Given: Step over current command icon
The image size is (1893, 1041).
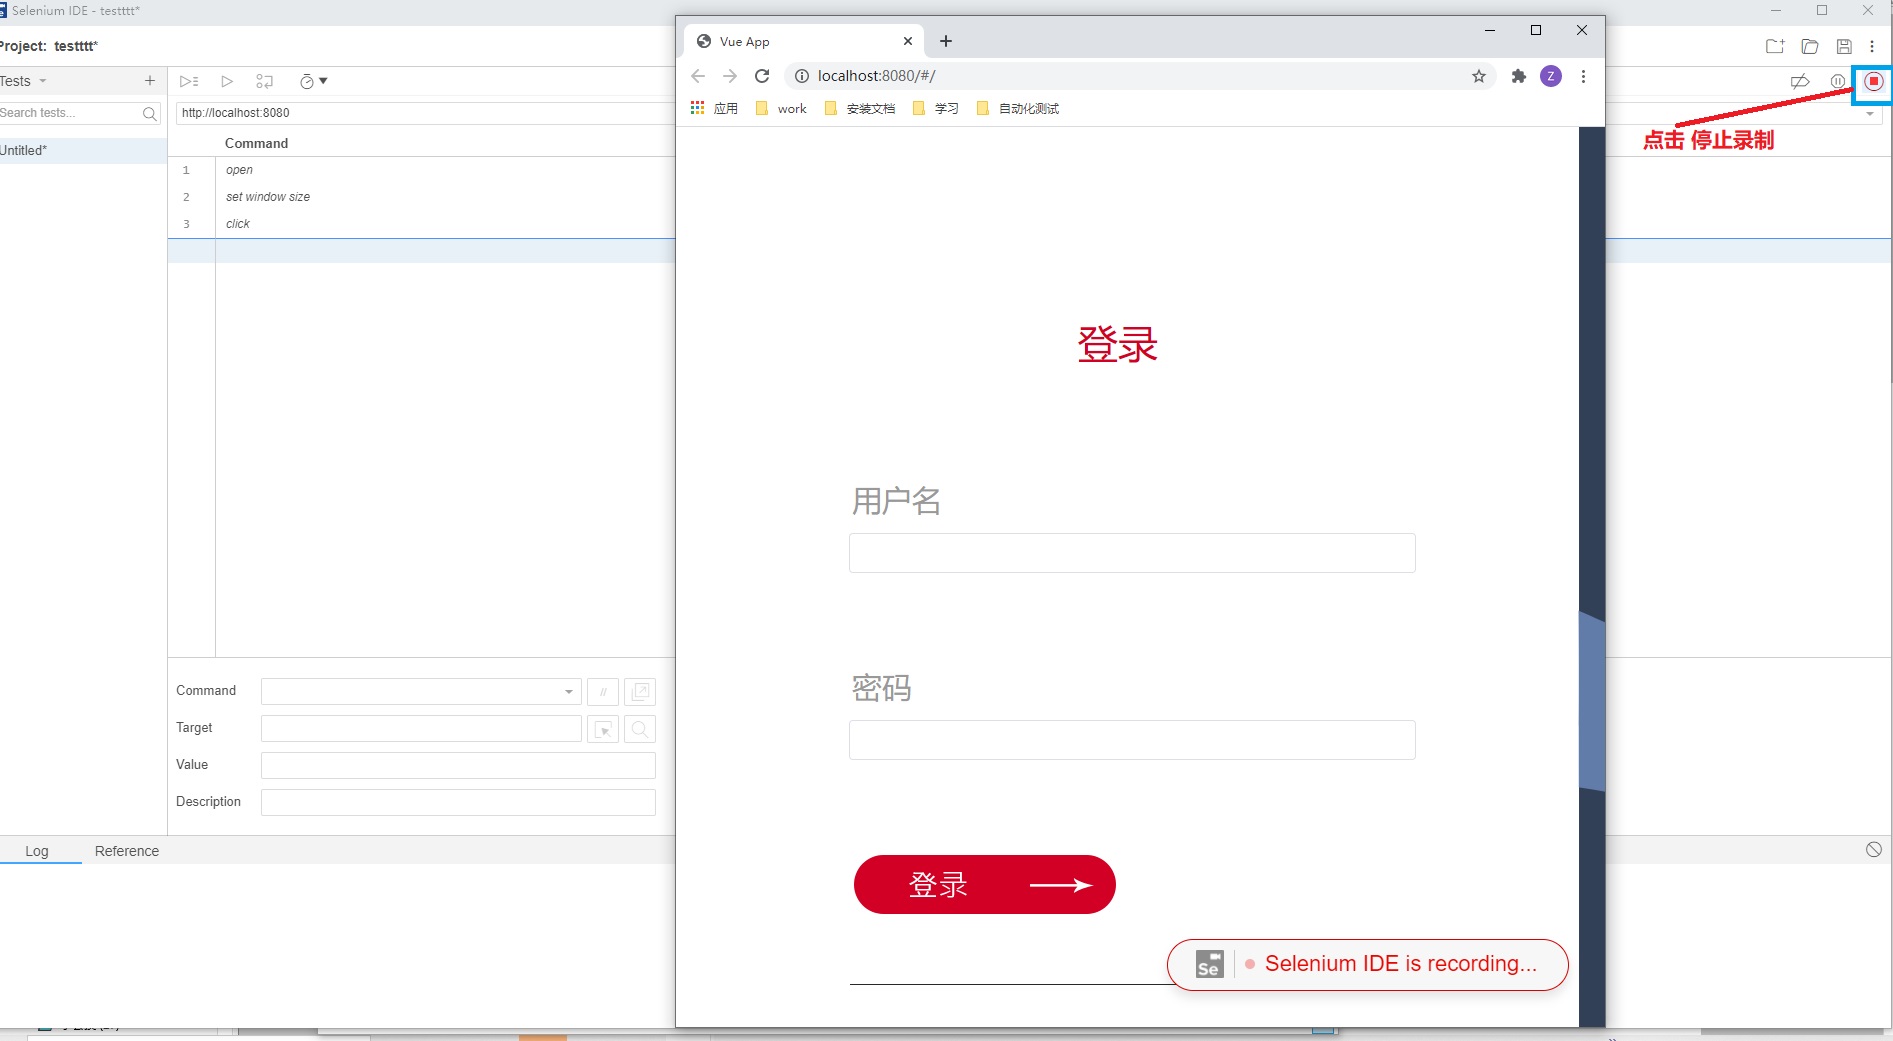Looking at the screenshot, I should [x=264, y=81].
